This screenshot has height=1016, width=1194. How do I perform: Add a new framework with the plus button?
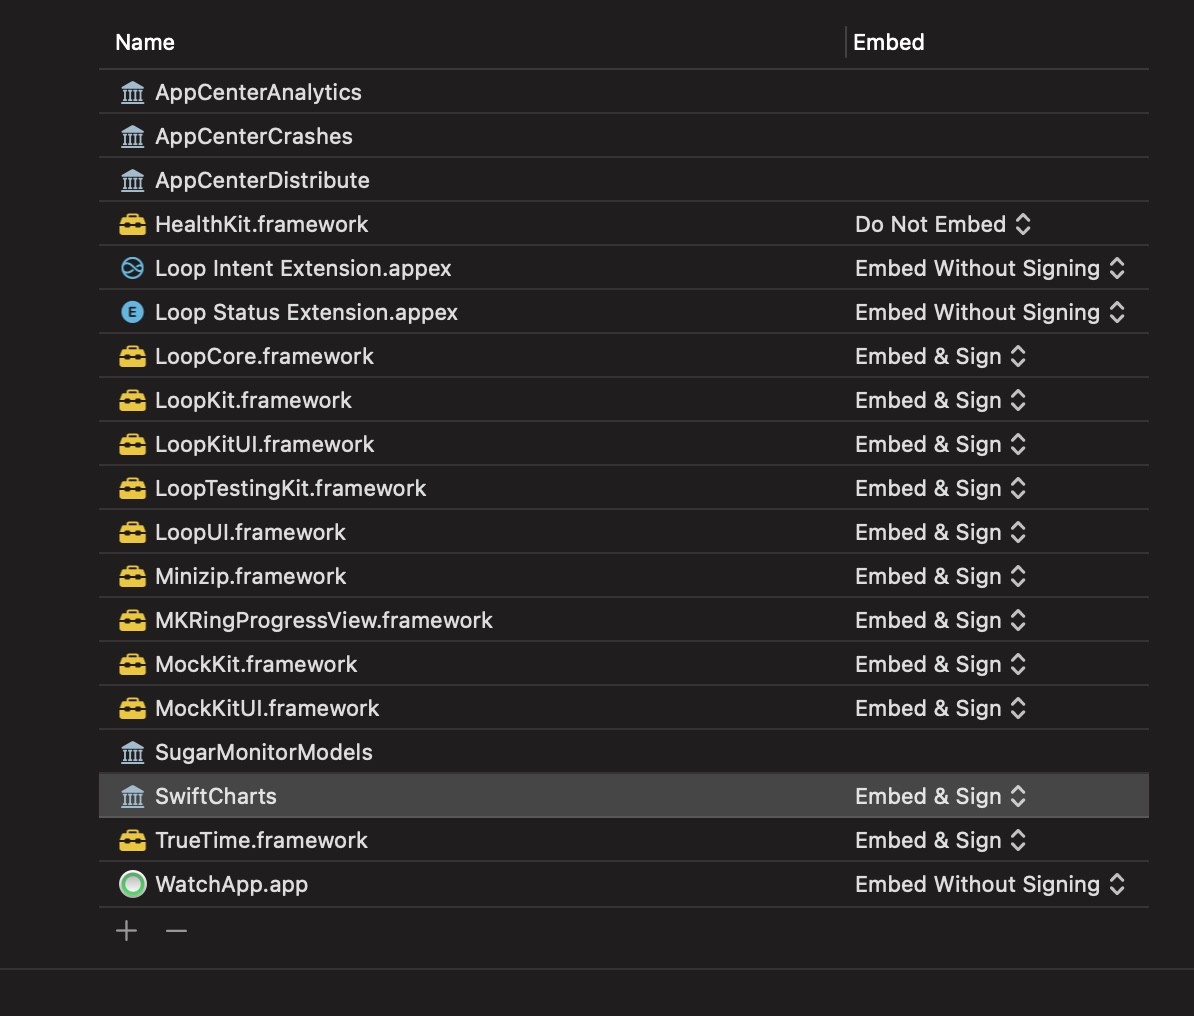point(126,931)
